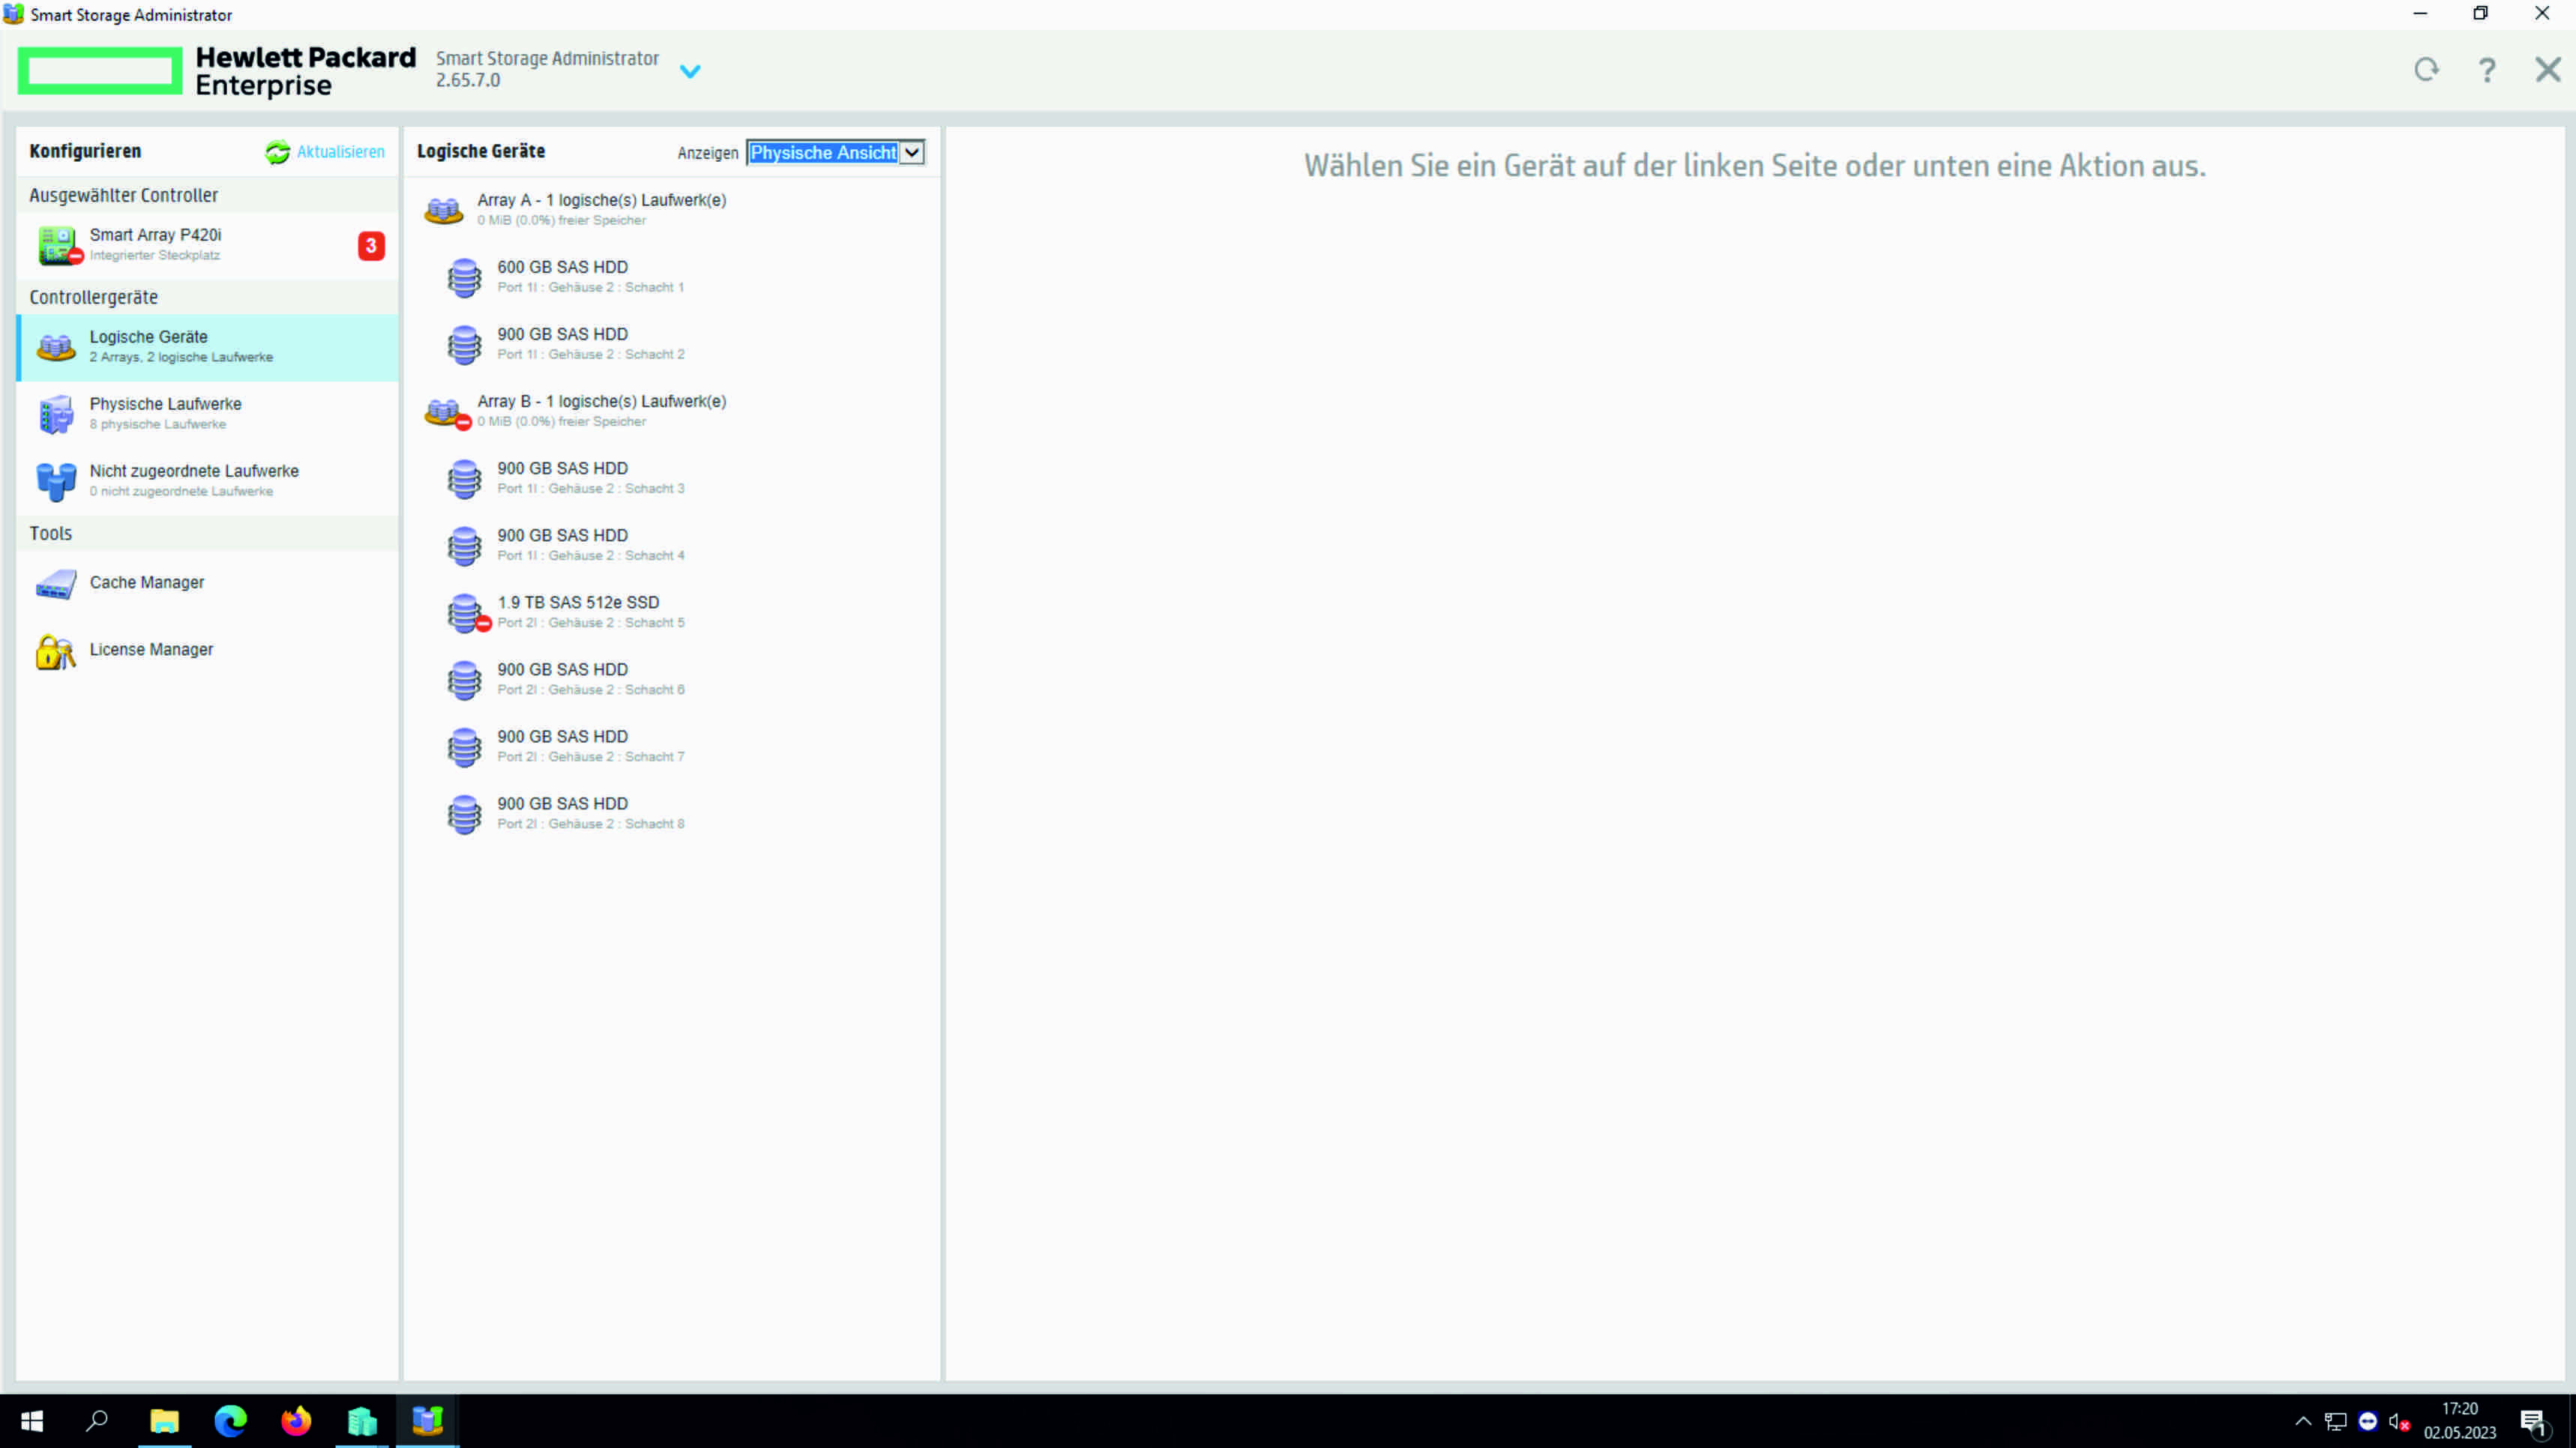
Task: Select the 600 GB SAS HDD Schacht 1
Action: [x=563, y=276]
